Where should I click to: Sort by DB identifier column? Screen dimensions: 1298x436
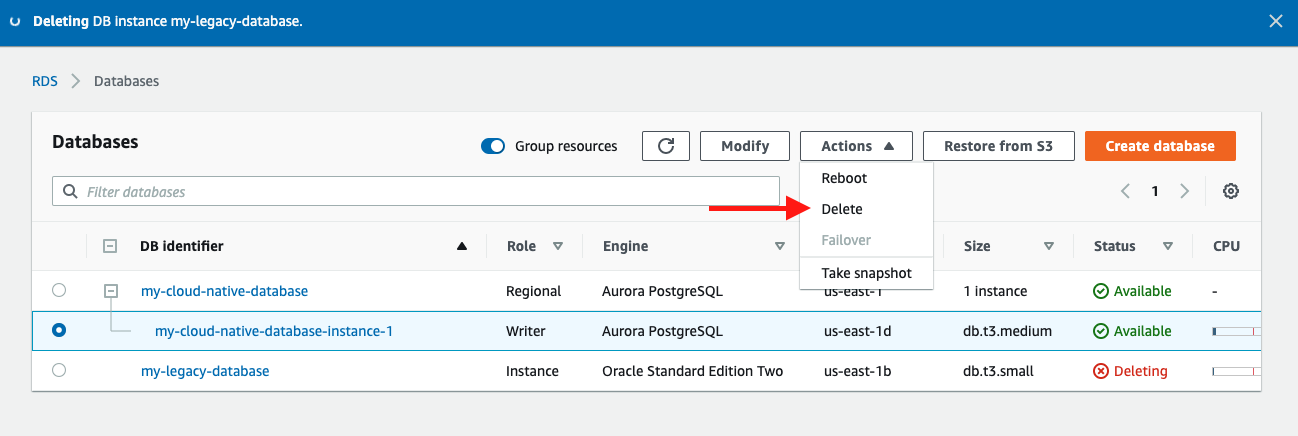pos(461,246)
